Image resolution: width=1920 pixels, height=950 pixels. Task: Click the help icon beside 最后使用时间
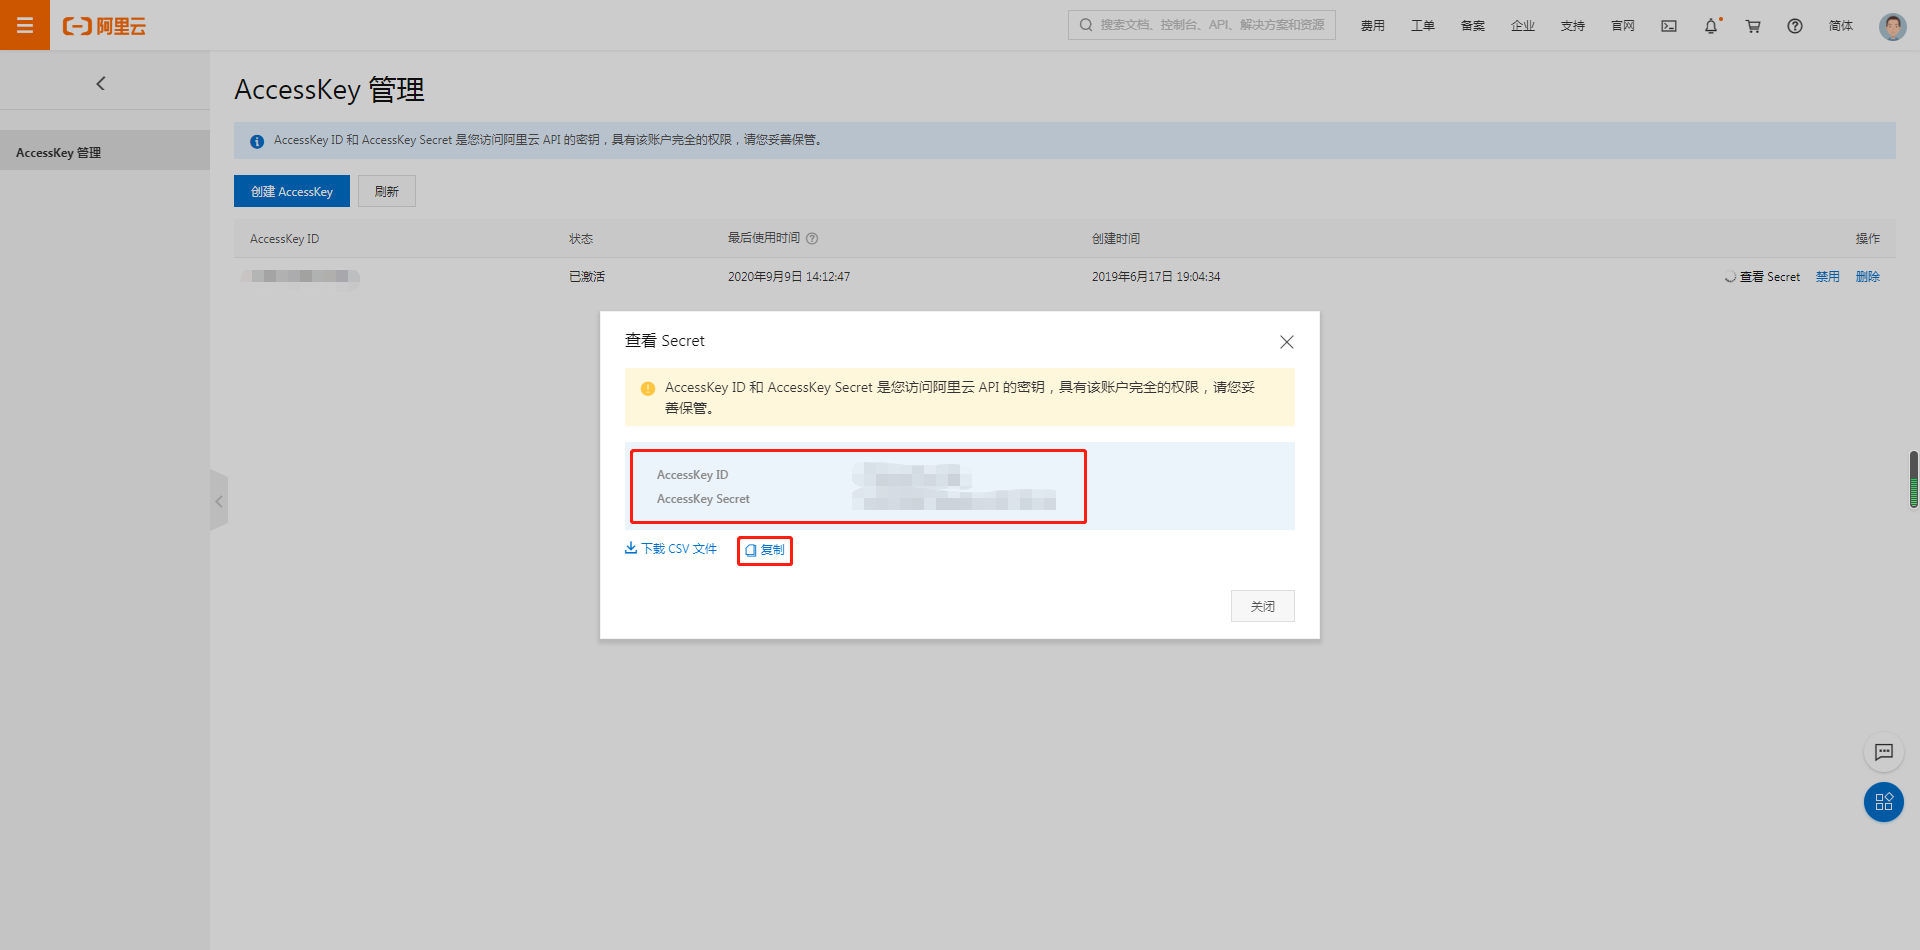click(812, 239)
